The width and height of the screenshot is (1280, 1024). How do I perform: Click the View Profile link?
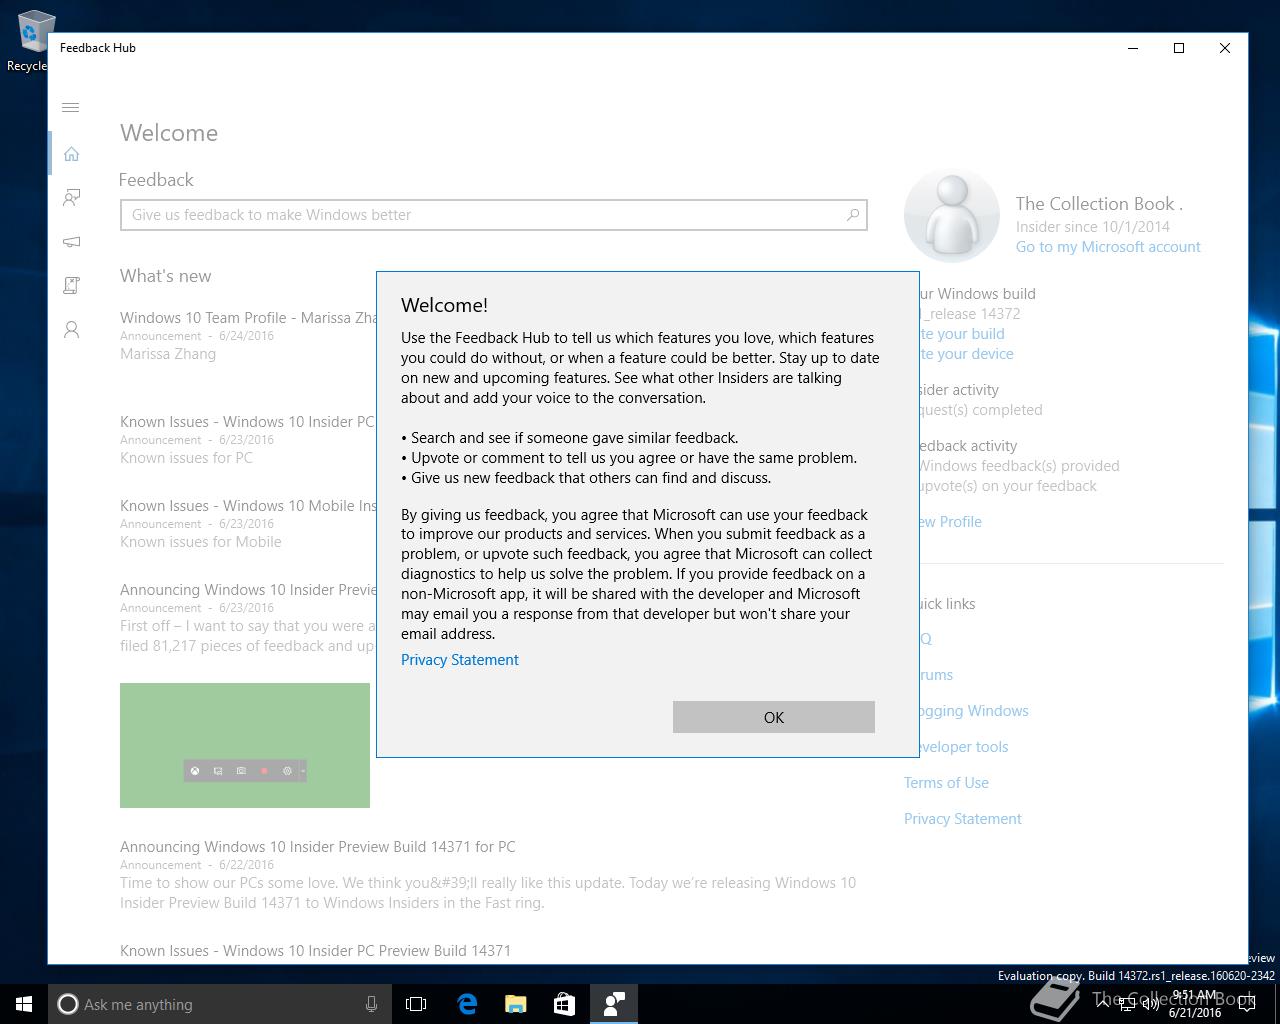pos(950,522)
